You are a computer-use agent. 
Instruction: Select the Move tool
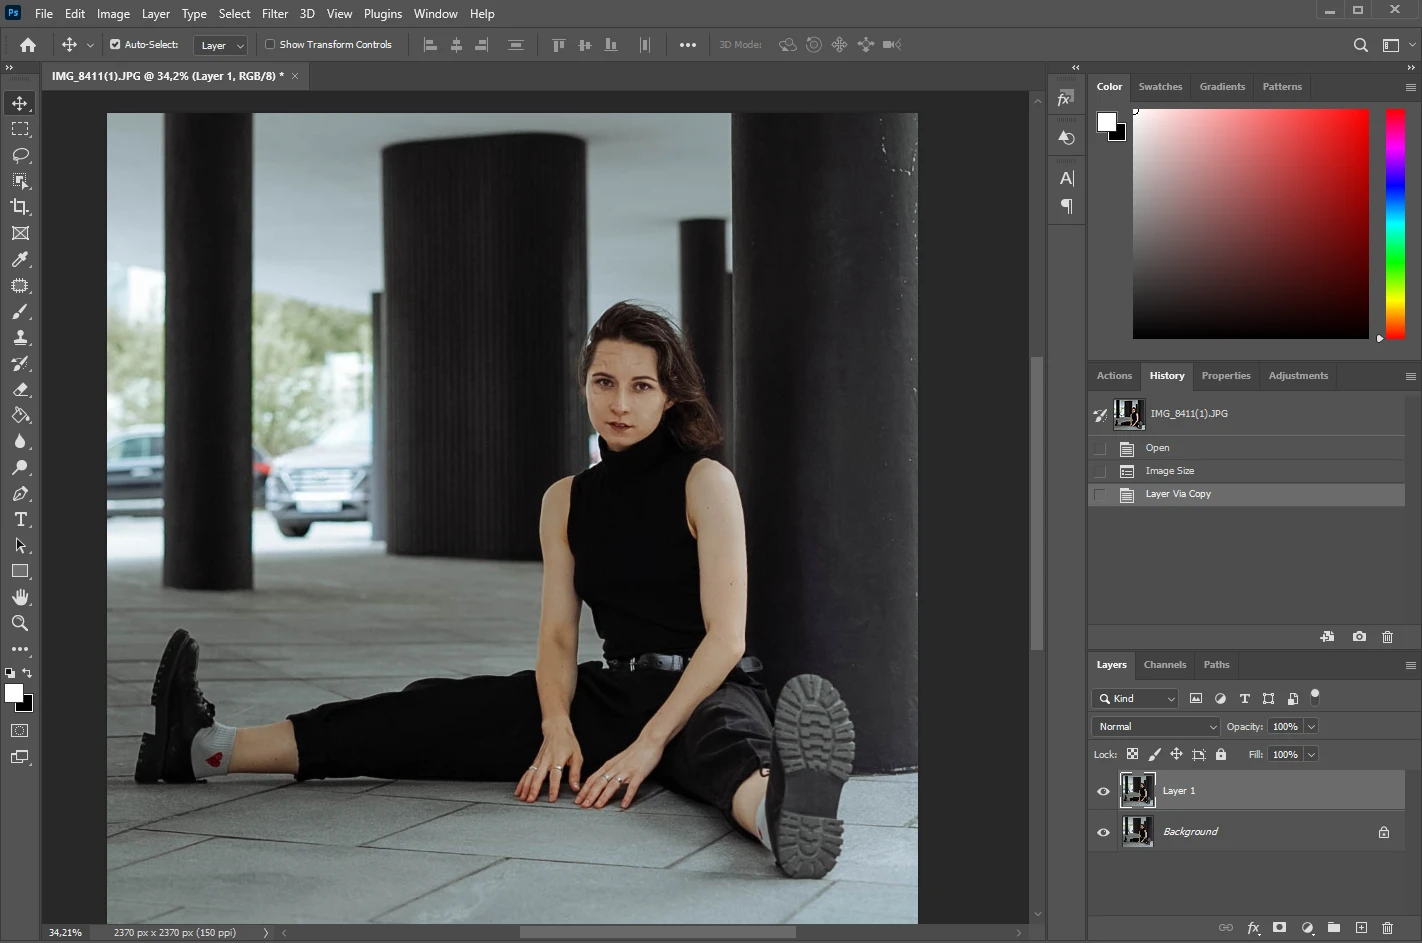pyautogui.click(x=20, y=103)
